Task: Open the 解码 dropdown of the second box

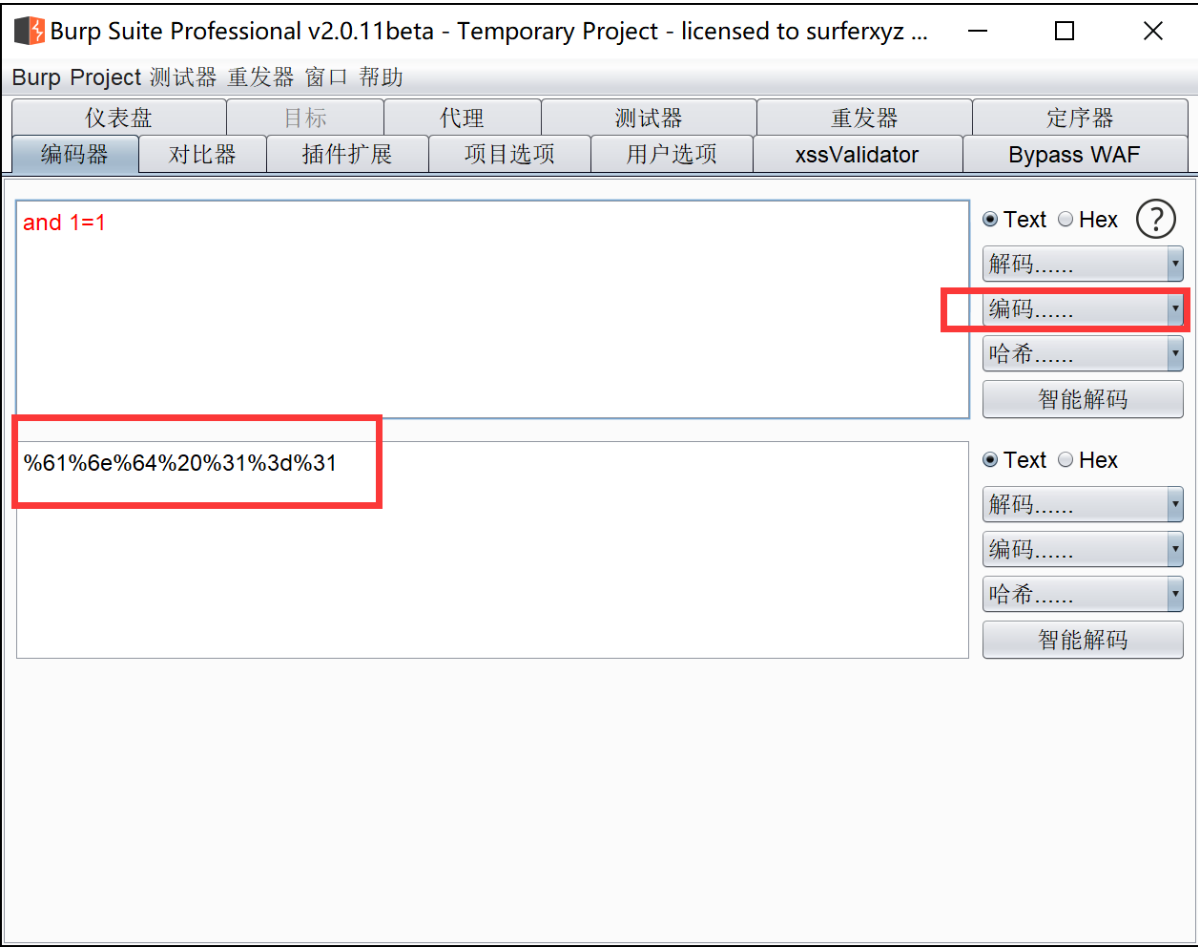Action: (x=1083, y=504)
